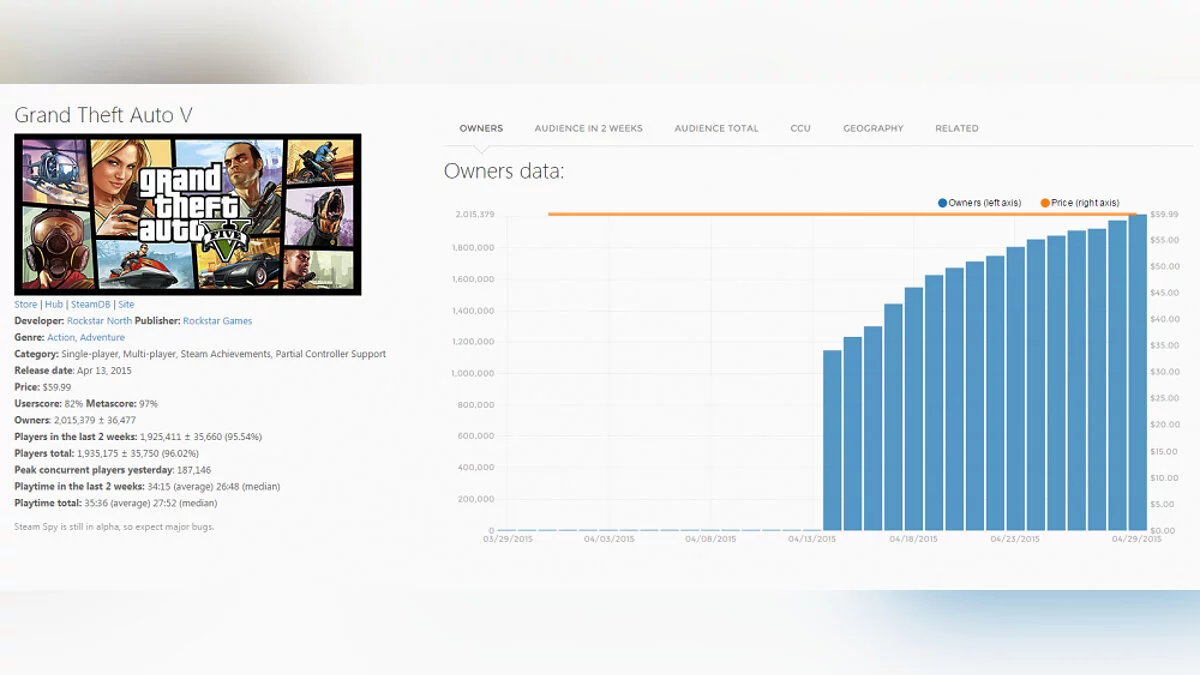Click Playtime in the last 2 weeks line

coord(147,487)
